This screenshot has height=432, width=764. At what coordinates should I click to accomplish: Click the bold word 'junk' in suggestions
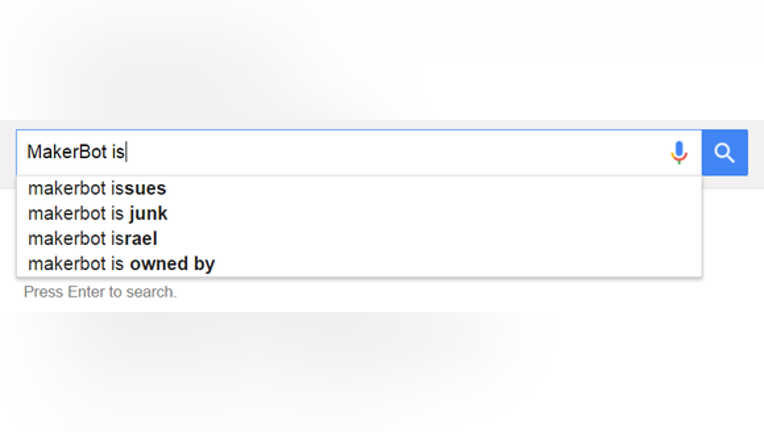coord(148,214)
